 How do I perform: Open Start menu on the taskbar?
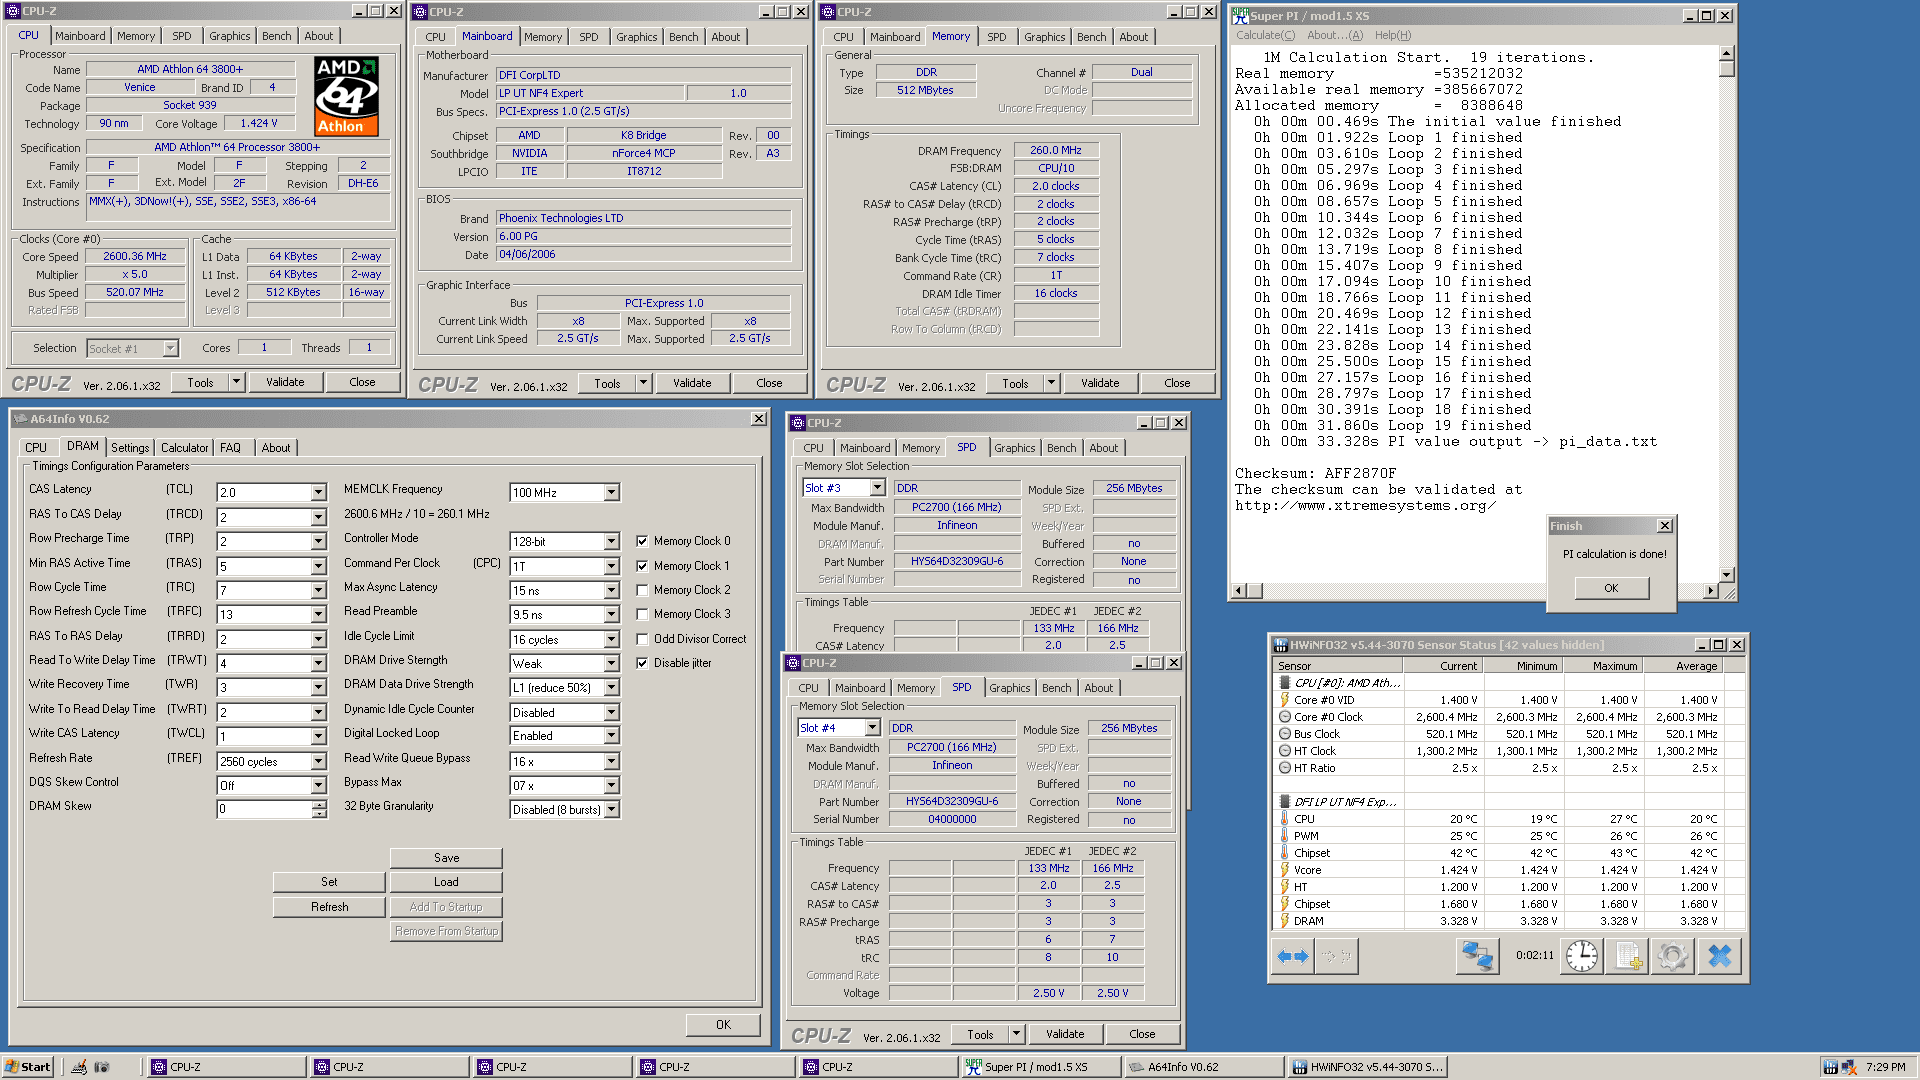click(x=27, y=1067)
